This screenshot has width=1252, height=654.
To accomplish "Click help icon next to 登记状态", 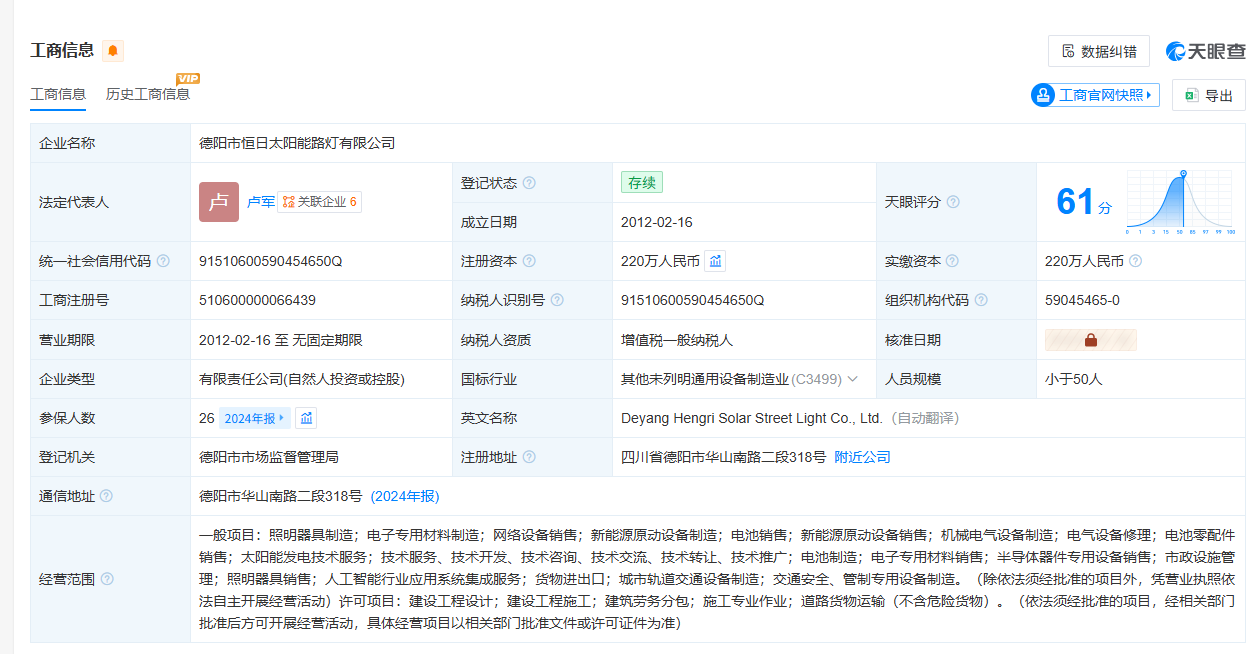I will coord(529,183).
